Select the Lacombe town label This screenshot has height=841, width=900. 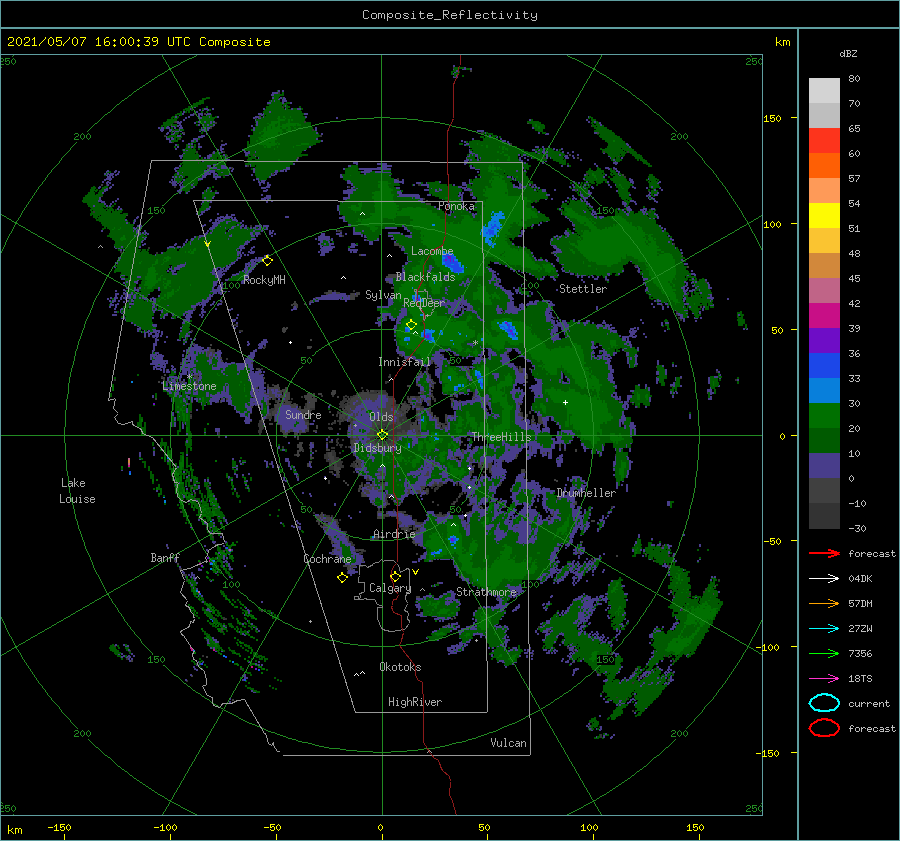[x=432, y=251]
